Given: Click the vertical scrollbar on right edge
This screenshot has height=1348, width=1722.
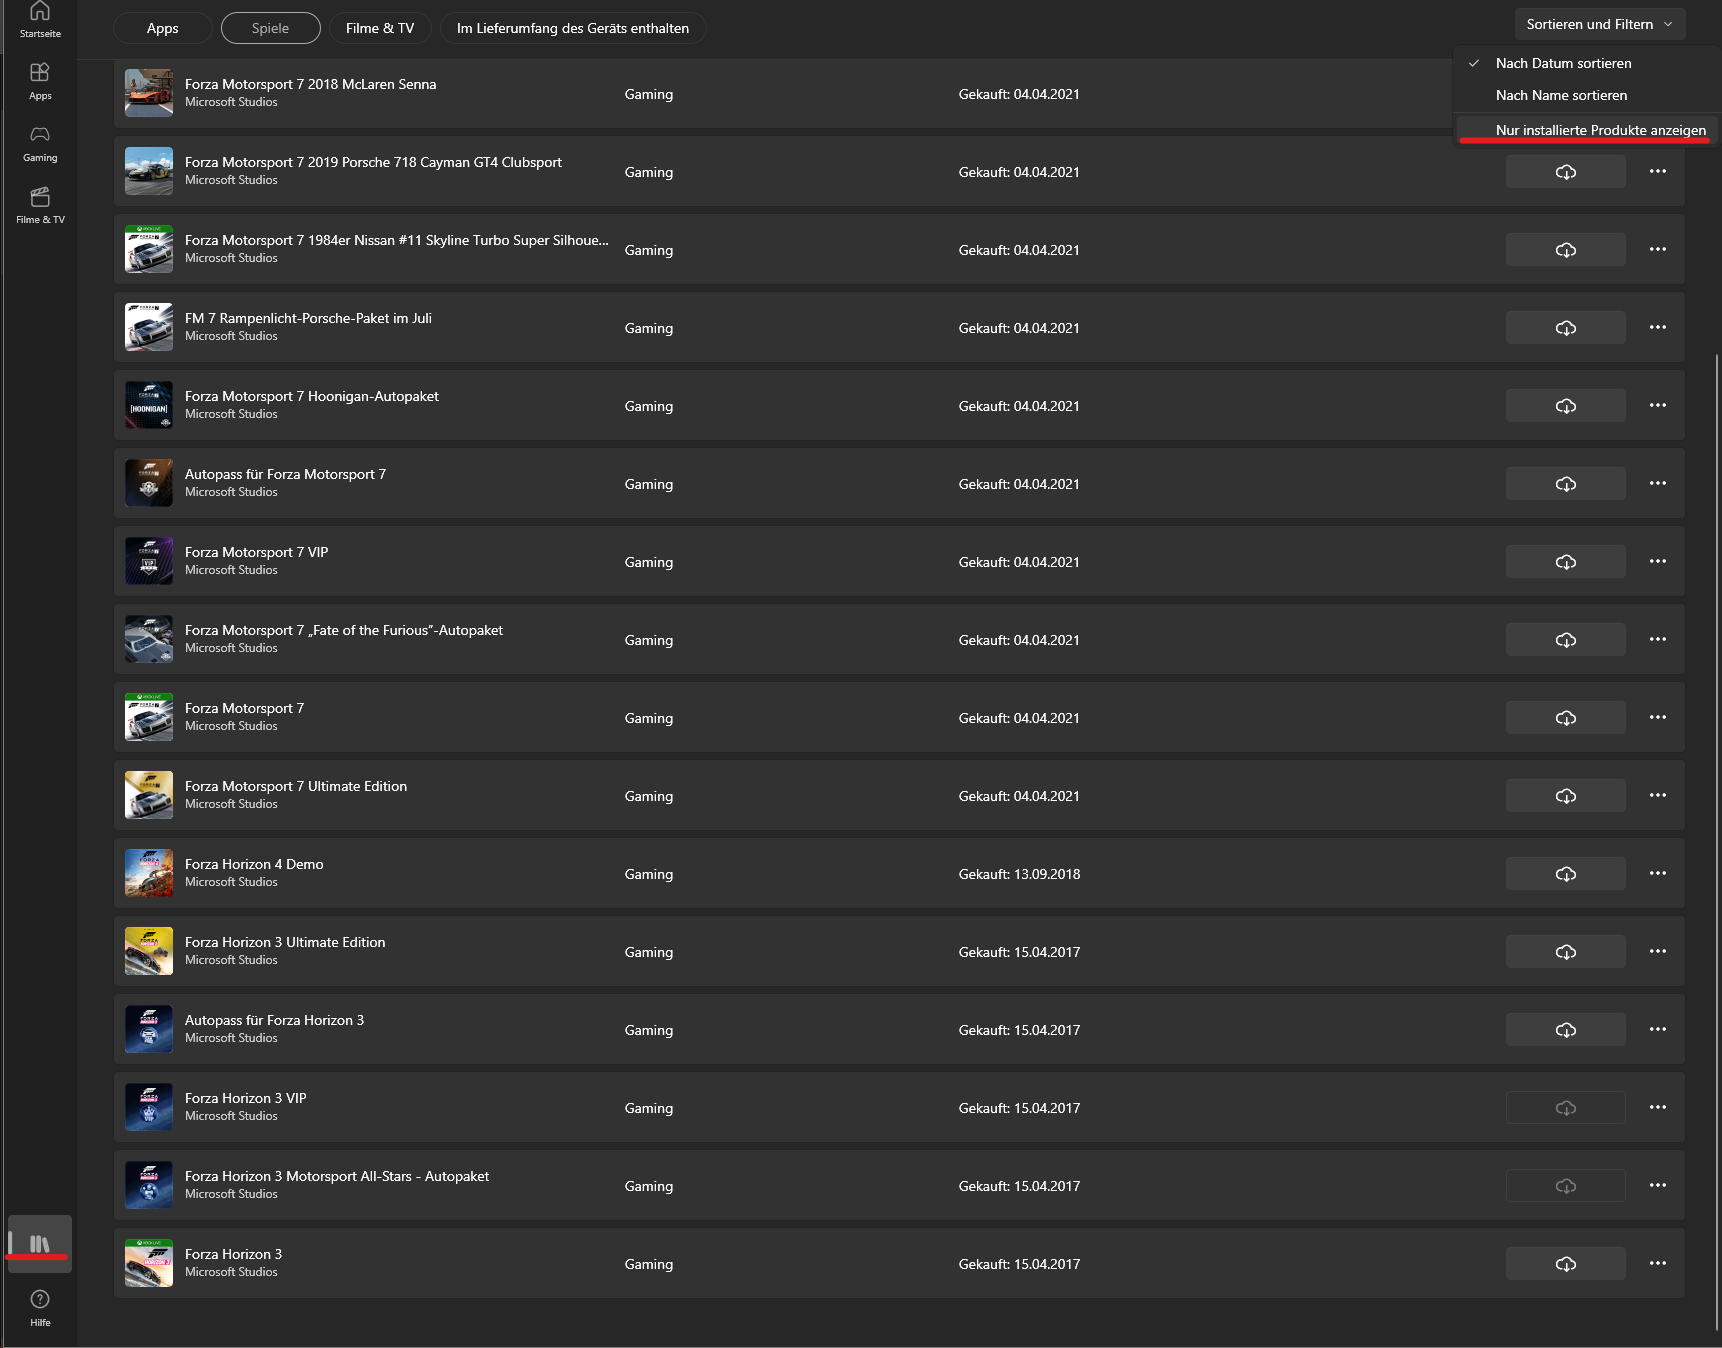Looking at the screenshot, I should [1717, 842].
